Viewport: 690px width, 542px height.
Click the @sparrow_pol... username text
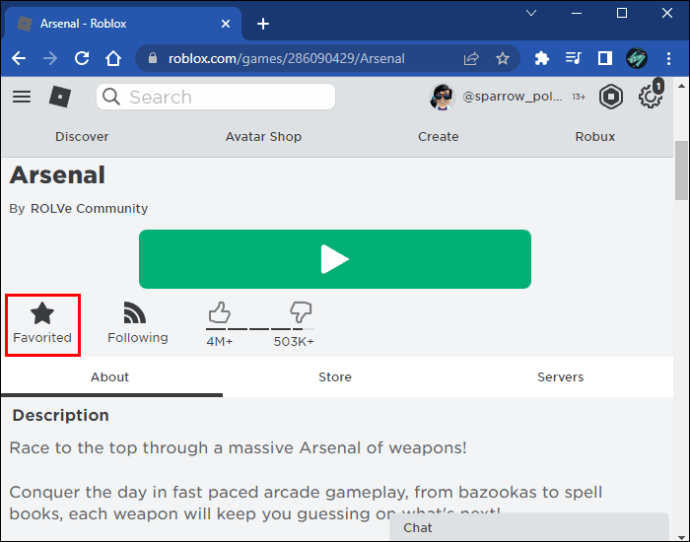click(513, 96)
